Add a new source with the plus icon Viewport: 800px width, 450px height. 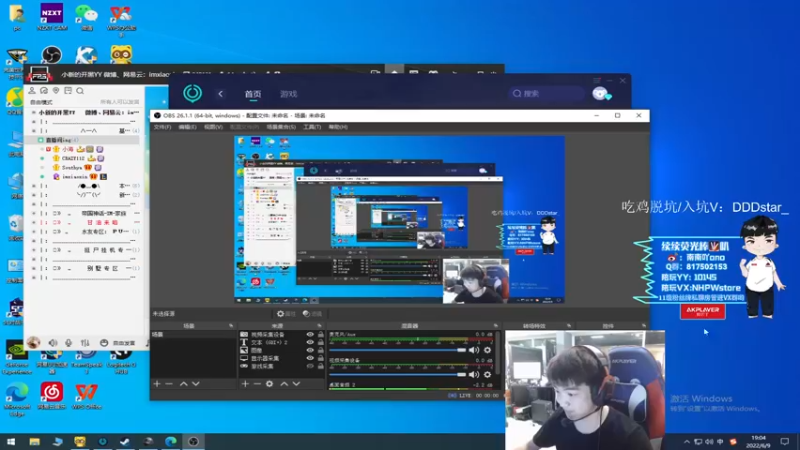[245, 384]
